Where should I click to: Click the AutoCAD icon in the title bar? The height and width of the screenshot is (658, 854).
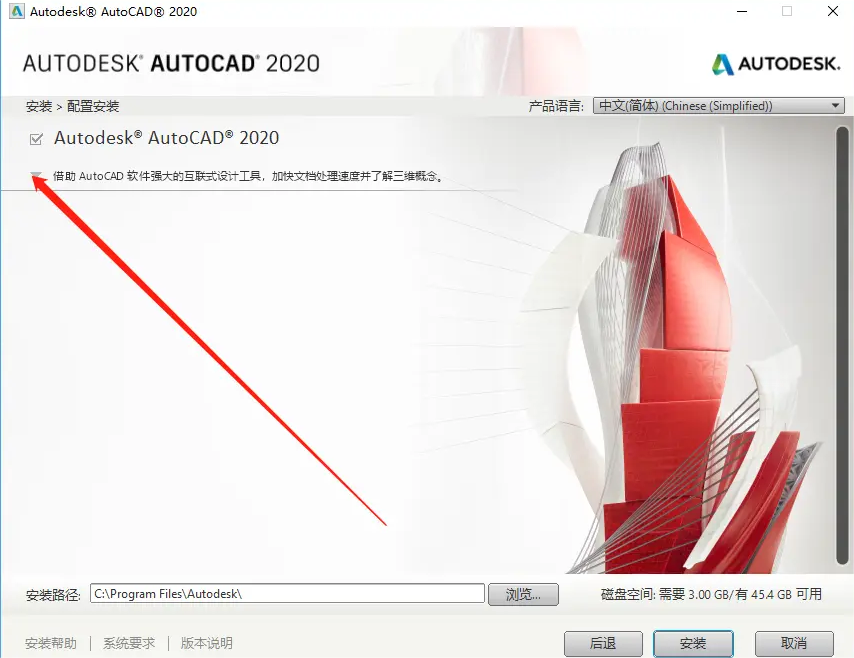(x=16, y=11)
